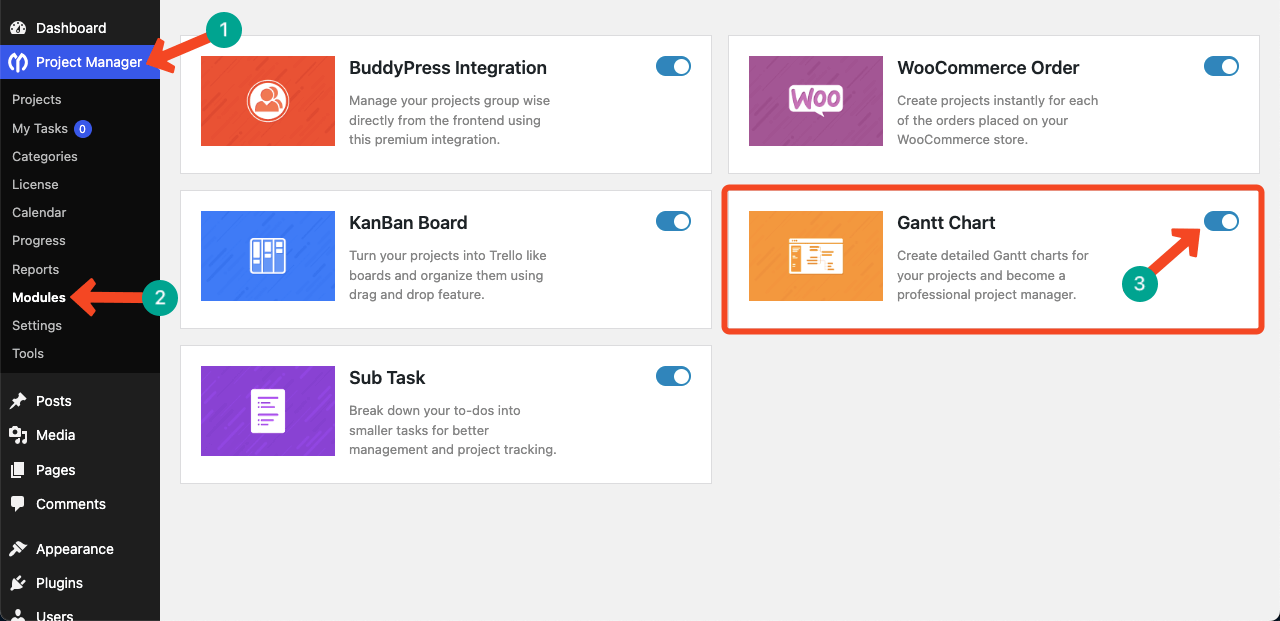Toggle the BuddyPress Integration module switch
Viewport: 1280px width, 621px height.
(673, 66)
